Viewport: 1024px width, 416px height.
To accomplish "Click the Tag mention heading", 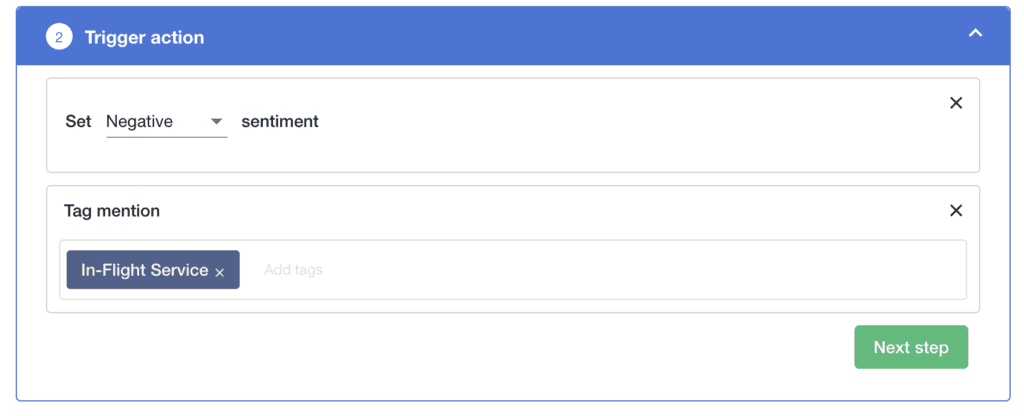I will coord(112,211).
